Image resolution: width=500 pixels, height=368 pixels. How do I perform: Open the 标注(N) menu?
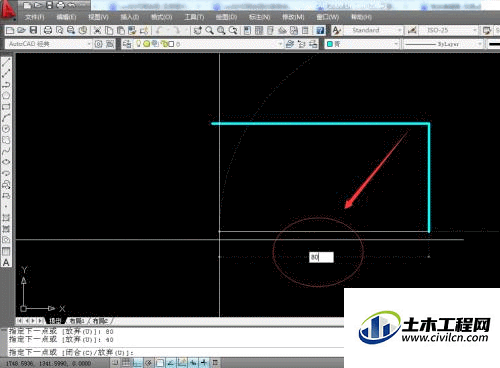click(259, 17)
